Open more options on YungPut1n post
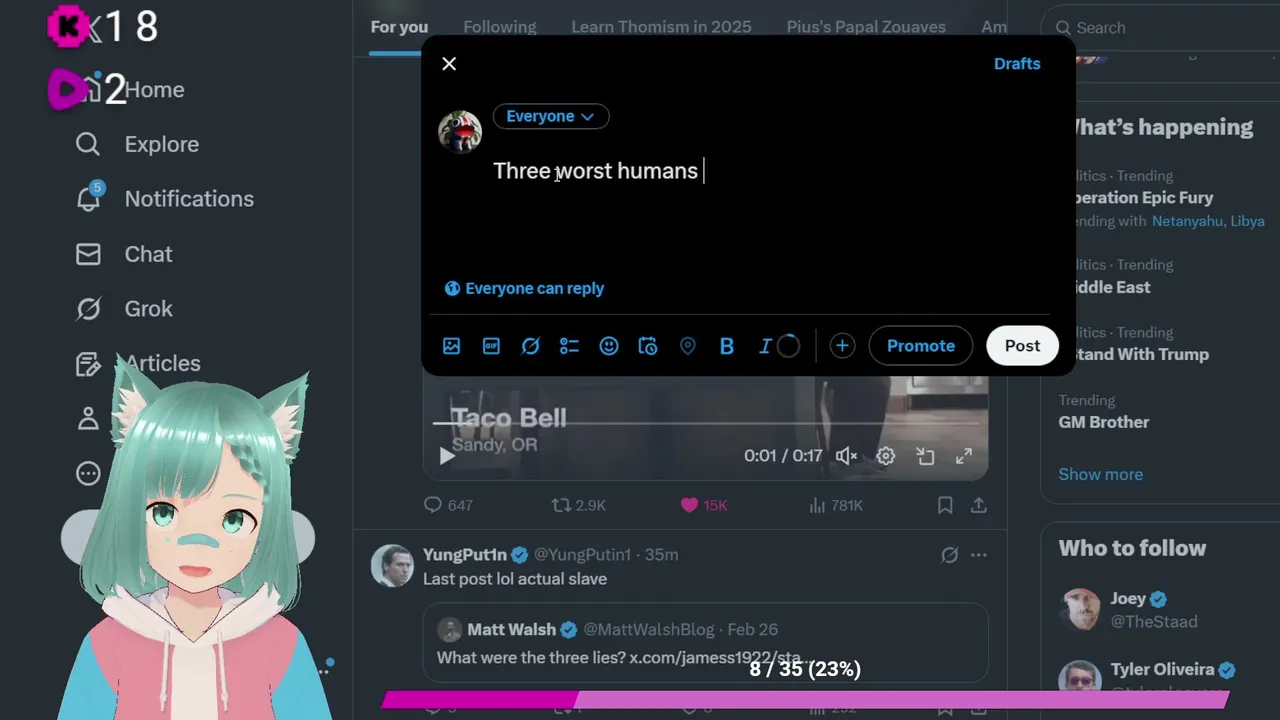 click(x=979, y=555)
